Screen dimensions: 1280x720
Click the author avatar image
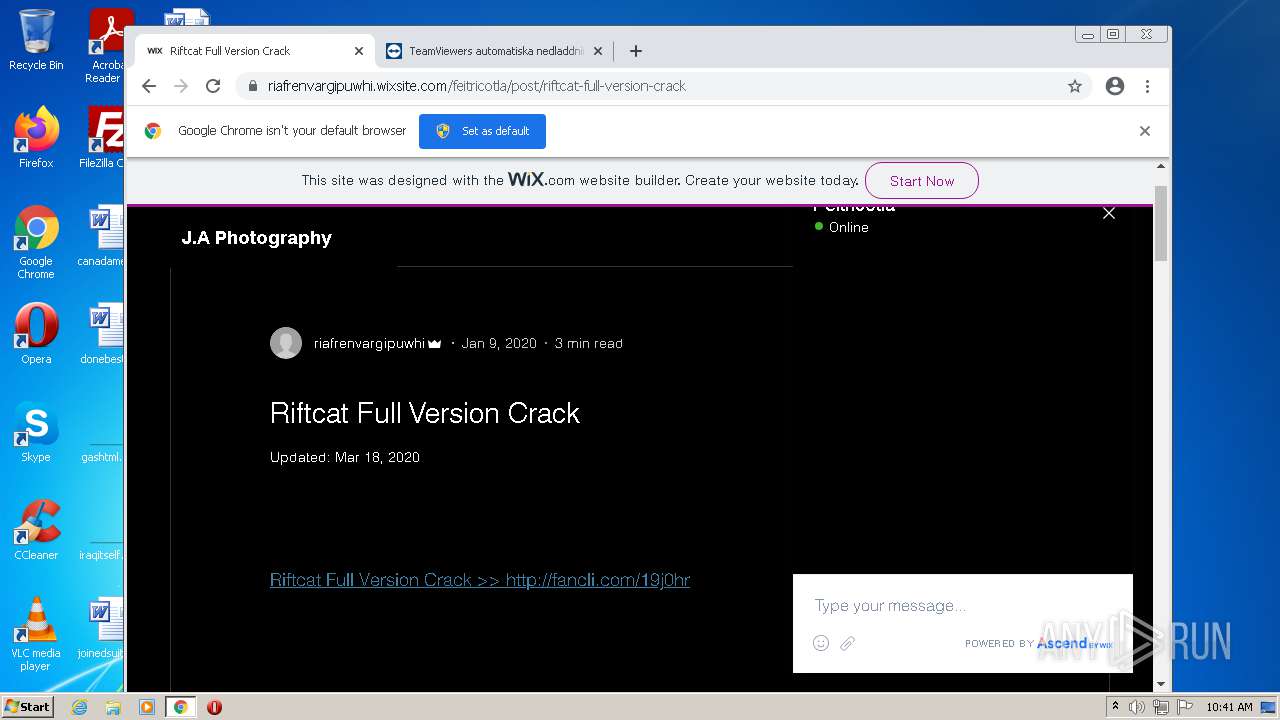point(286,343)
